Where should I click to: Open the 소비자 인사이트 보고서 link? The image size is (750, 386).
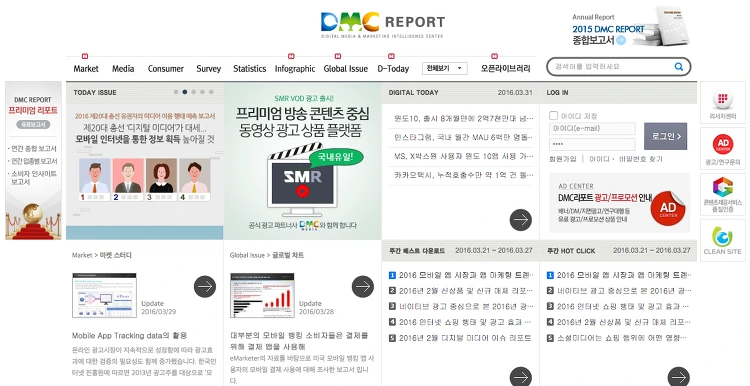click(x=33, y=178)
